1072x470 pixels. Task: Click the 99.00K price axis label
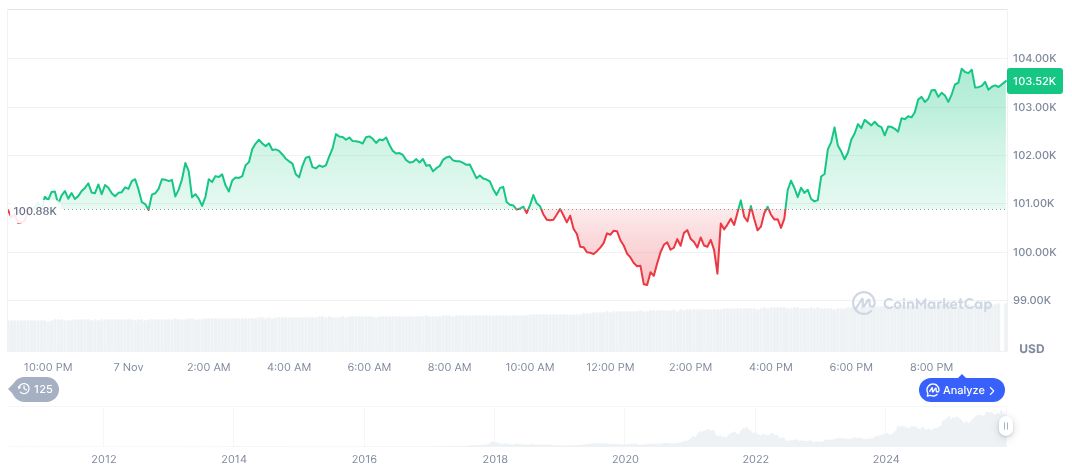1034,300
